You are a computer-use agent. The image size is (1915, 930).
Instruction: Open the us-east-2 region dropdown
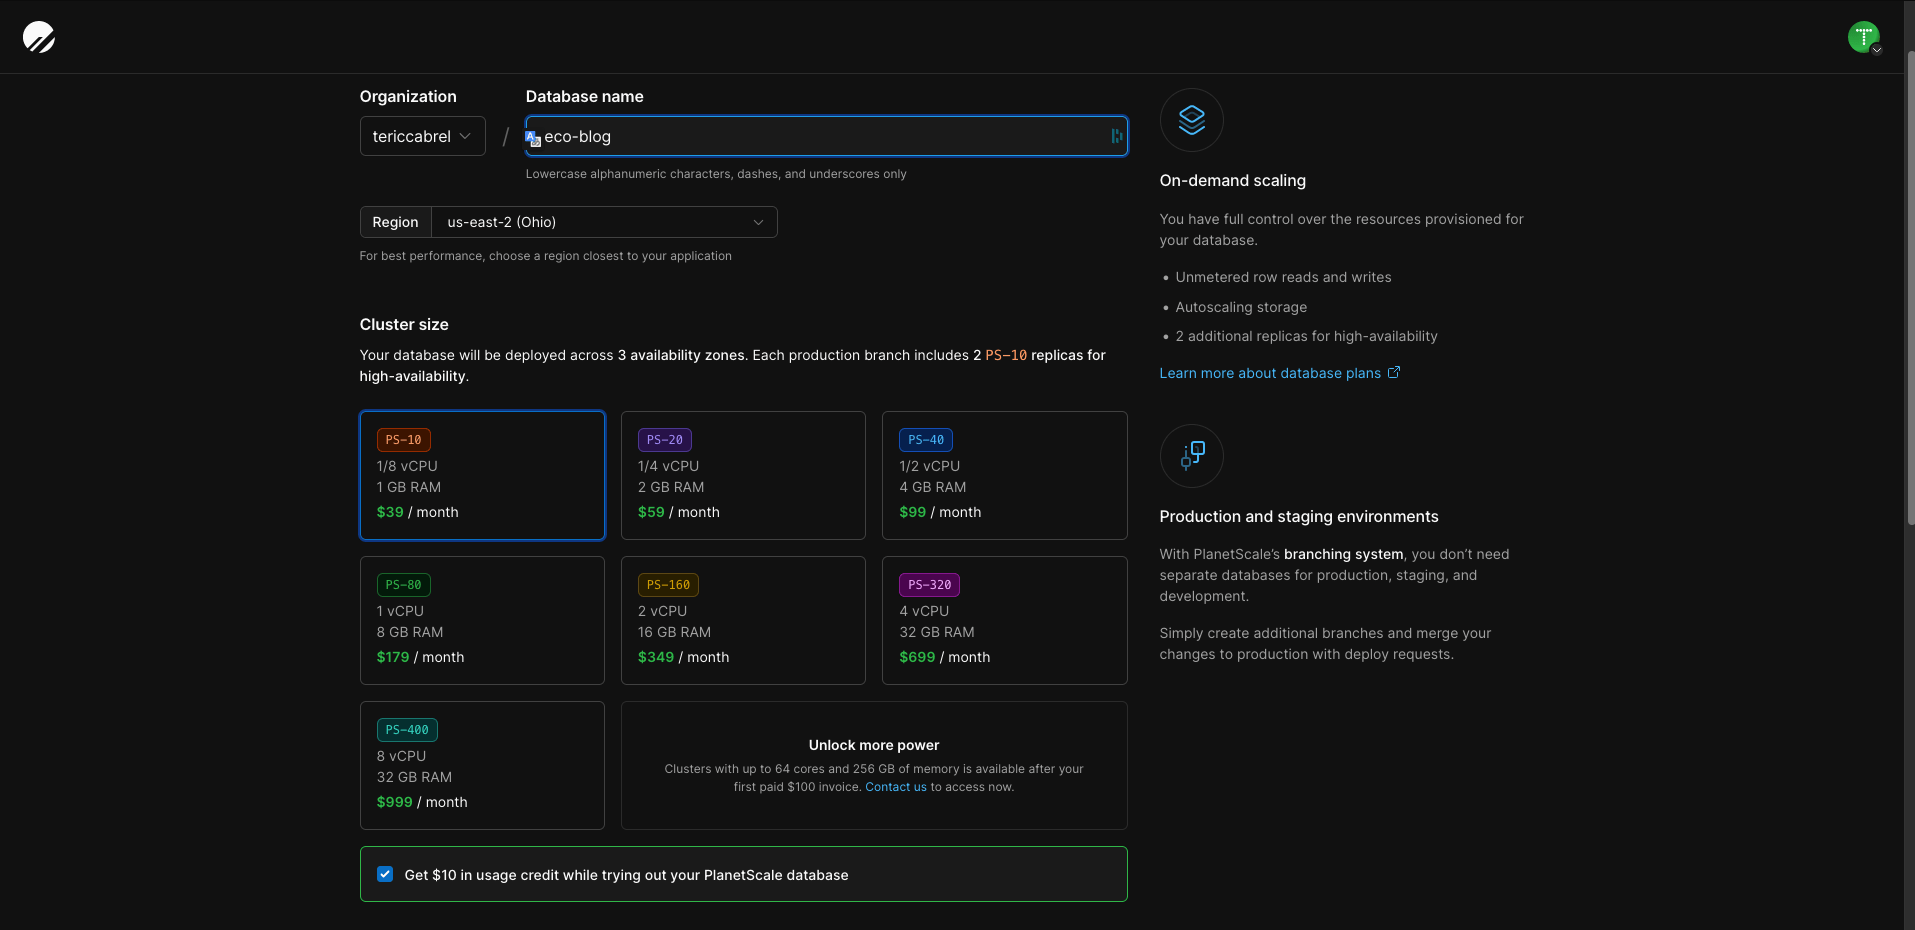[x=604, y=221]
